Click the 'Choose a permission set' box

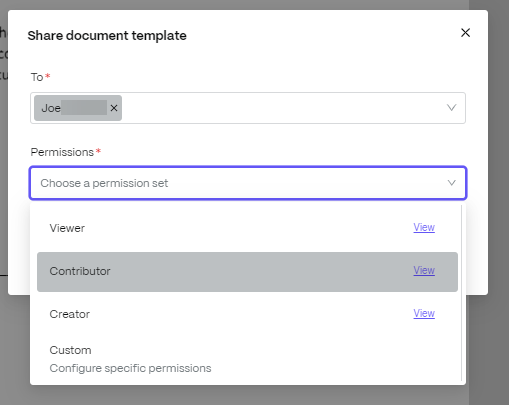coord(248,183)
